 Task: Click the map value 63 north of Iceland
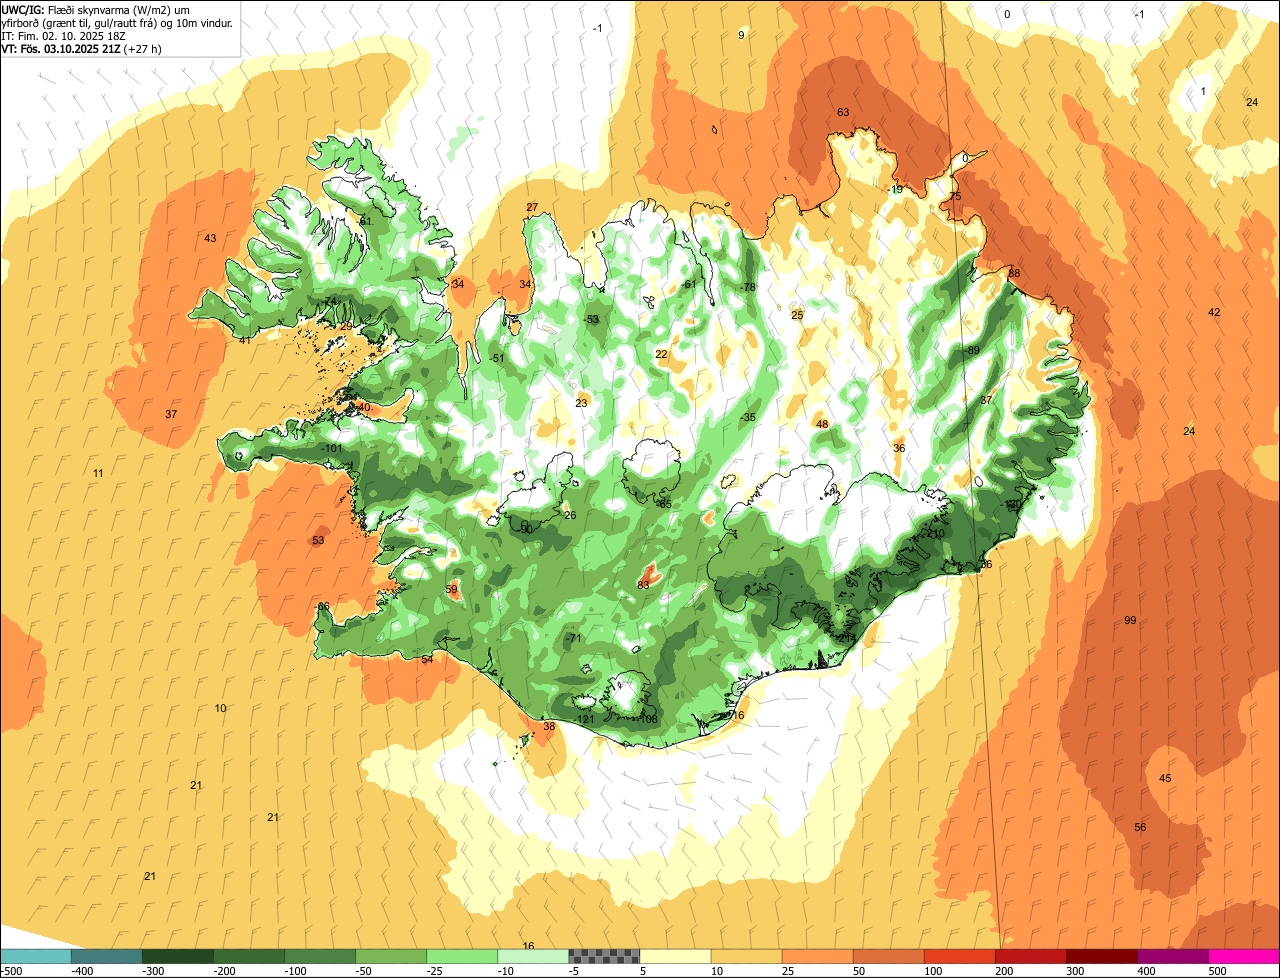click(x=843, y=113)
